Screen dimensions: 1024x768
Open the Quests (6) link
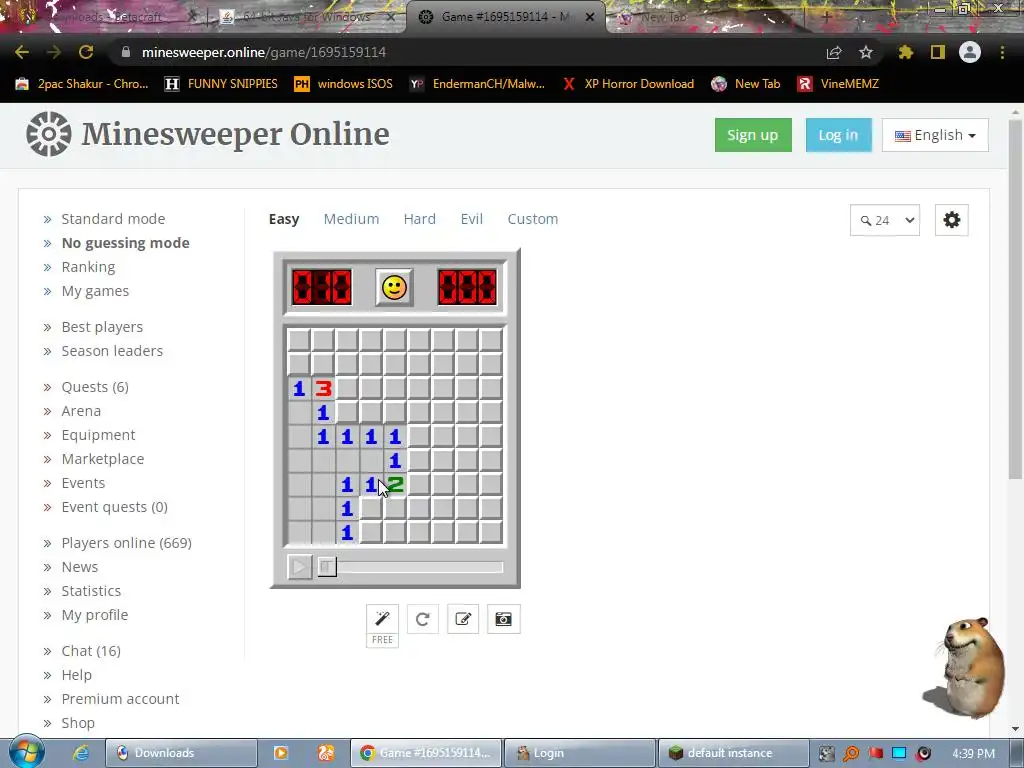click(x=95, y=387)
